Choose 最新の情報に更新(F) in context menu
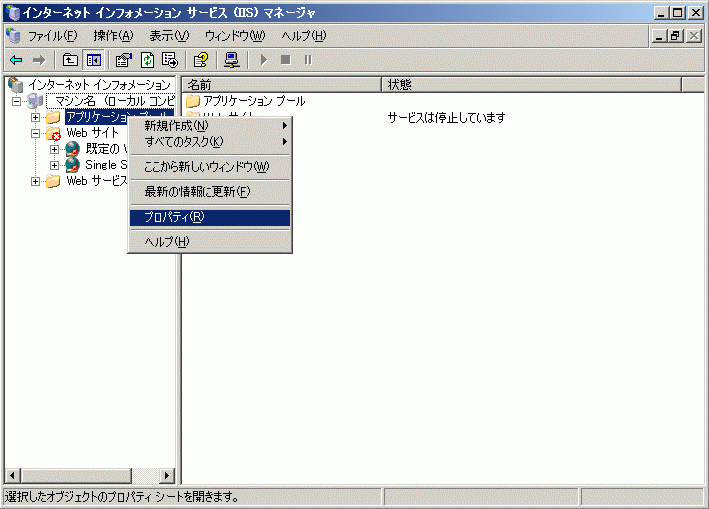Image resolution: width=709 pixels, height=509 pixels. (210, 192)
